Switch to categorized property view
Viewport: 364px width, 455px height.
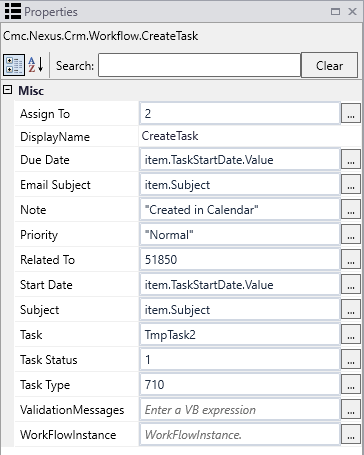14,65
